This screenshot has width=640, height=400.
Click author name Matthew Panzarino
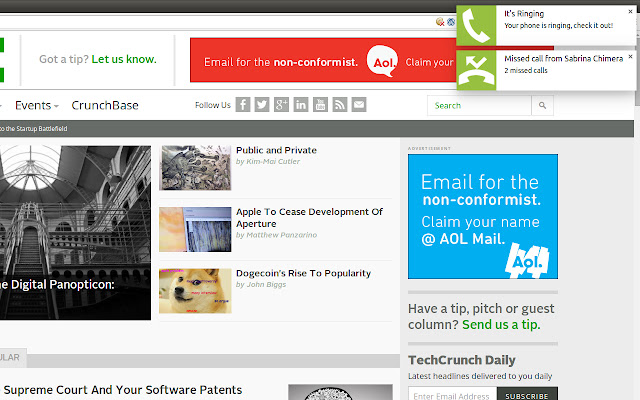pyautogui.click(x=282, y=235)
